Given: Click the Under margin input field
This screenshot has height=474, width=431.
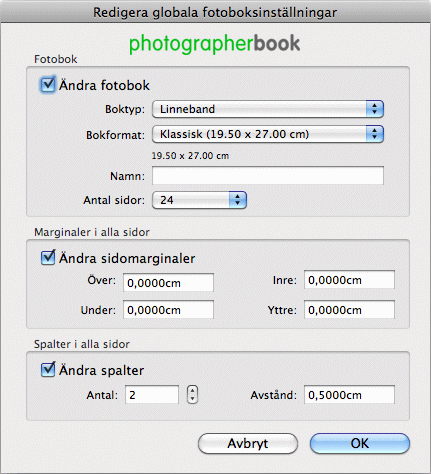Looking at the screenshot, I should pos(168,310).
